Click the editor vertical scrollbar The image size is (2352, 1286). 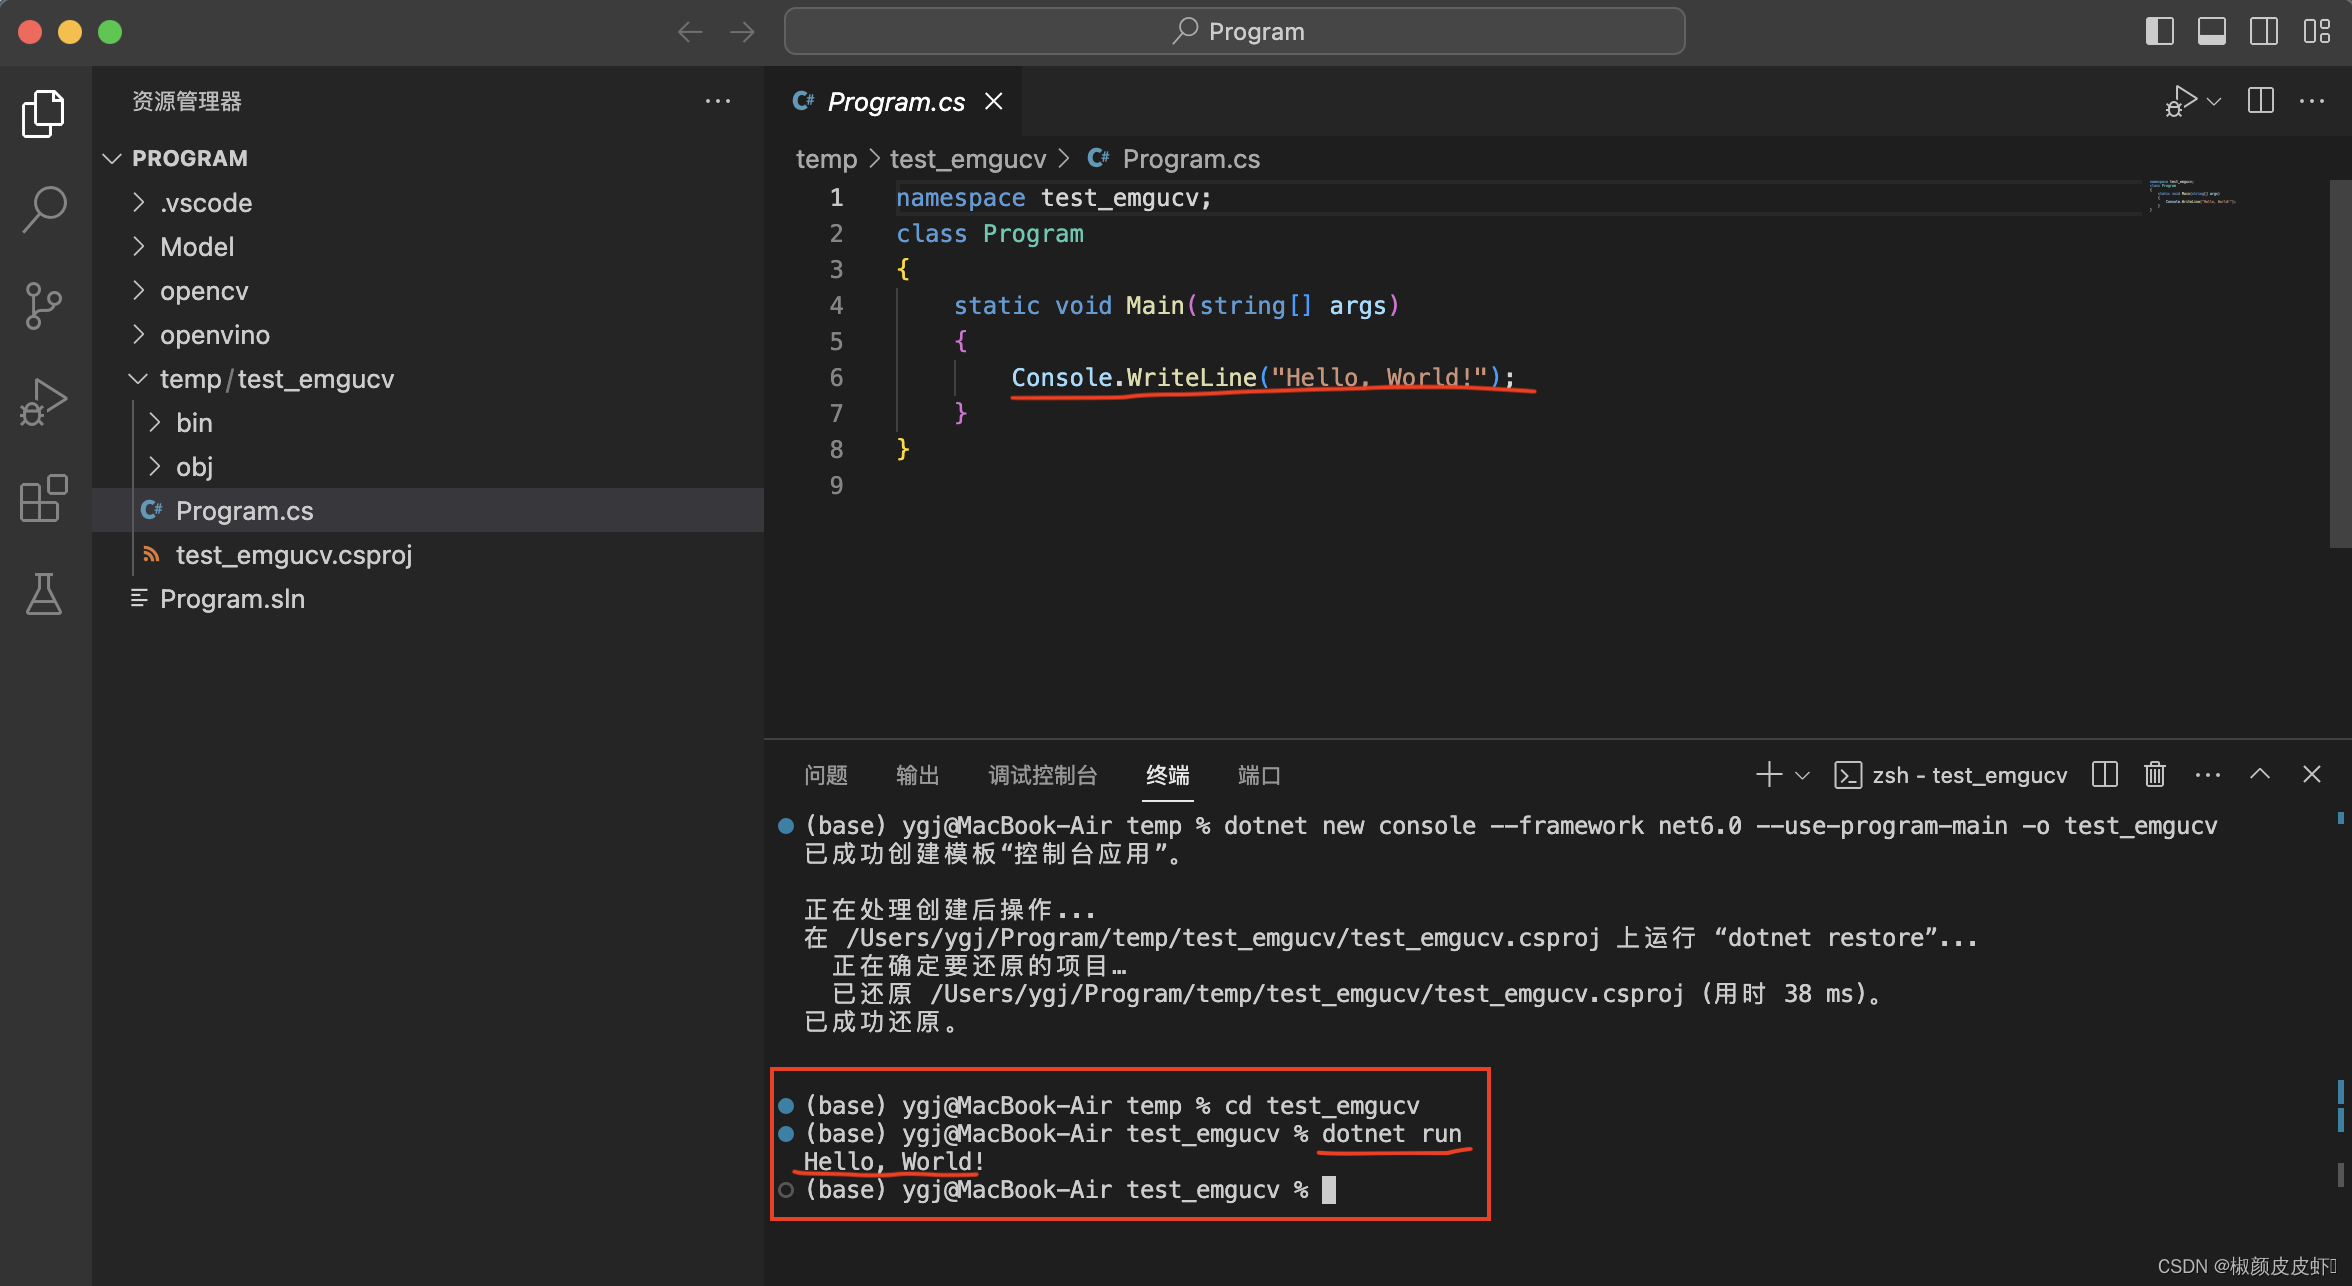(x=2339, y=364)
